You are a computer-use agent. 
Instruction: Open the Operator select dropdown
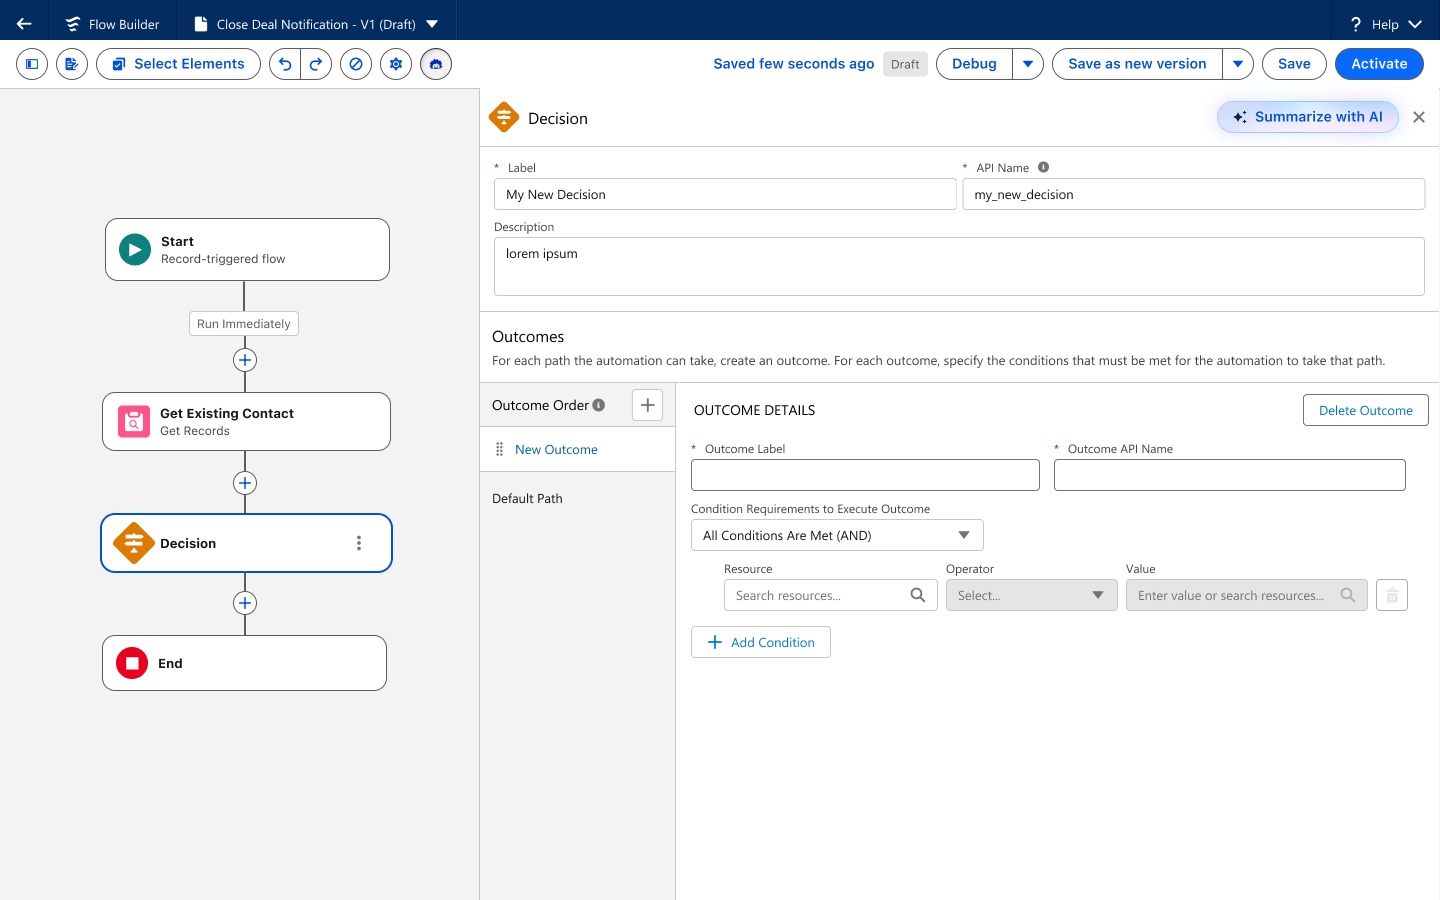[x=1031, y=595]
